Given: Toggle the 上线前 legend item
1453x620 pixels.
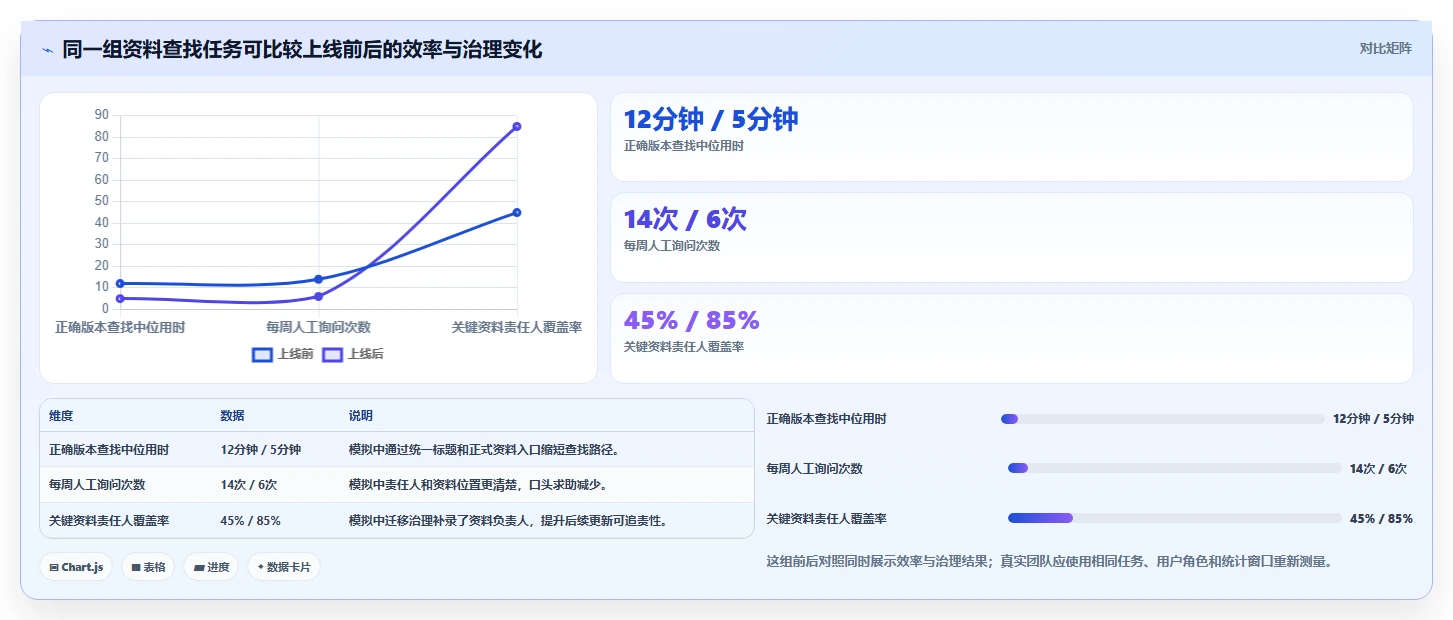Looking at the screenshot, I should click(283, 354).
